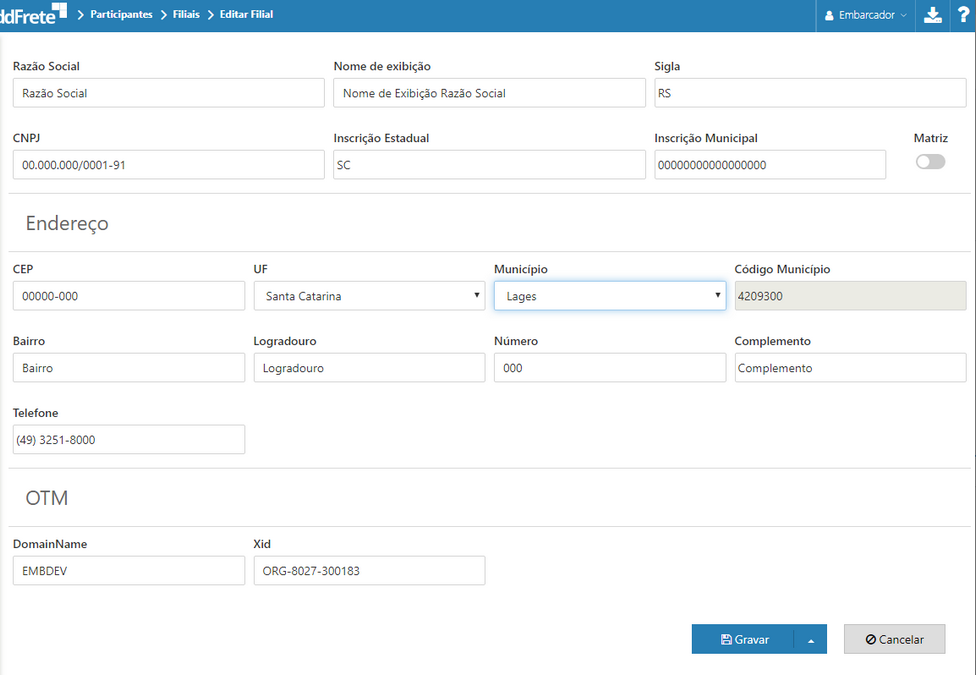Viewport: 976px width, 675px height.
Task: Select the Inscrição Municipal field
Action: pos(770,165)
